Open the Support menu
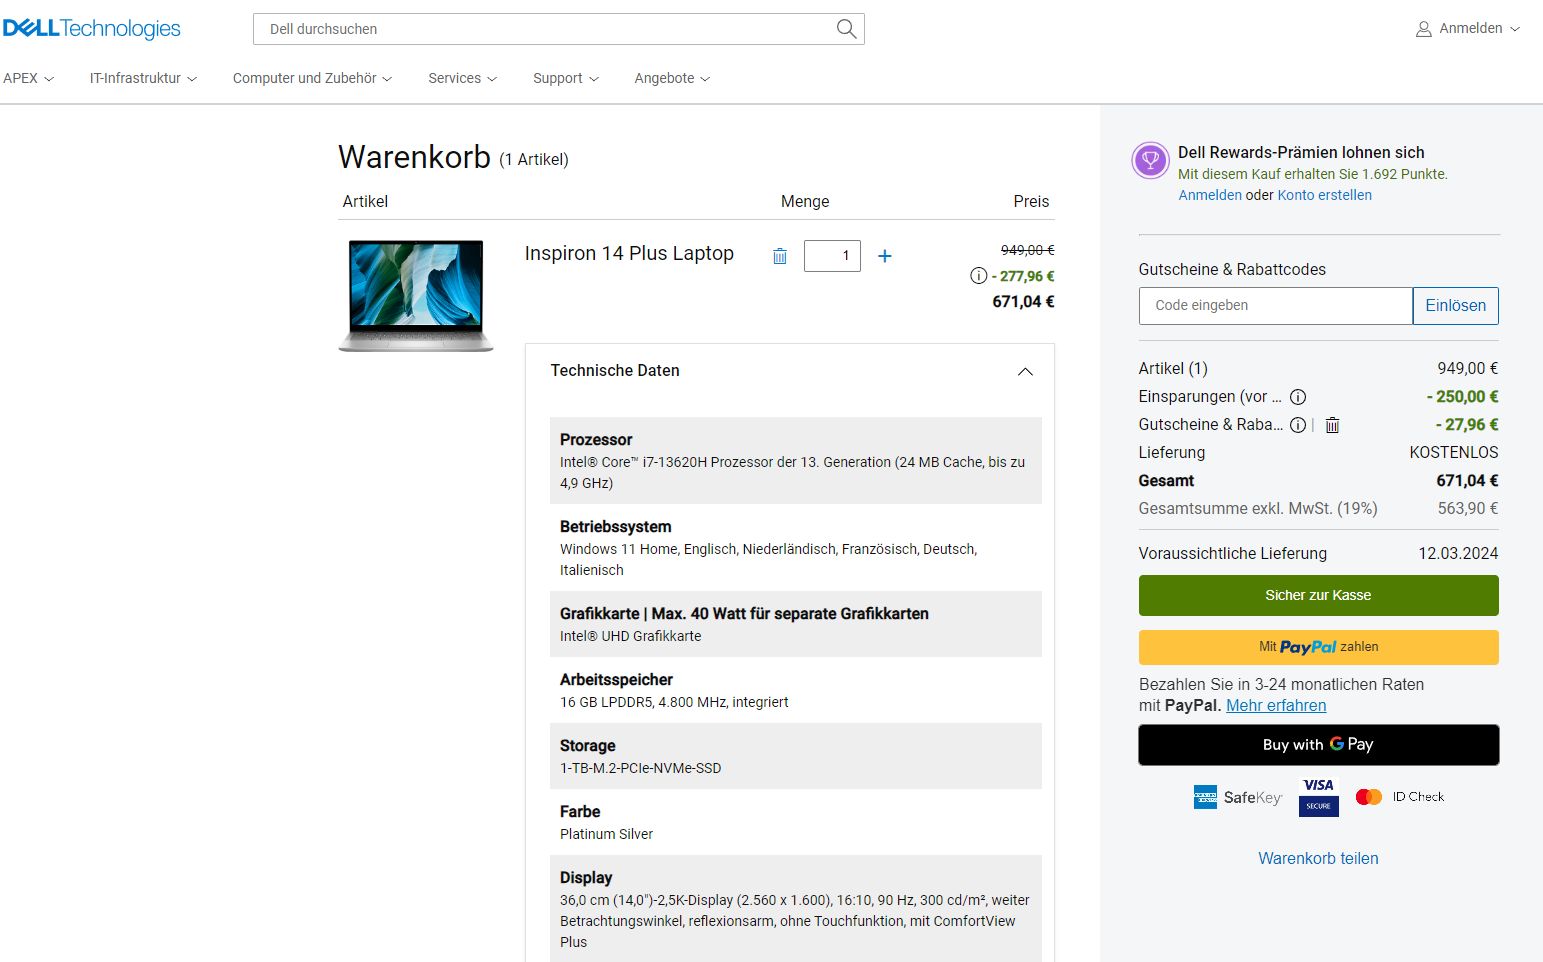1543x962 pixels. (566, 78)
